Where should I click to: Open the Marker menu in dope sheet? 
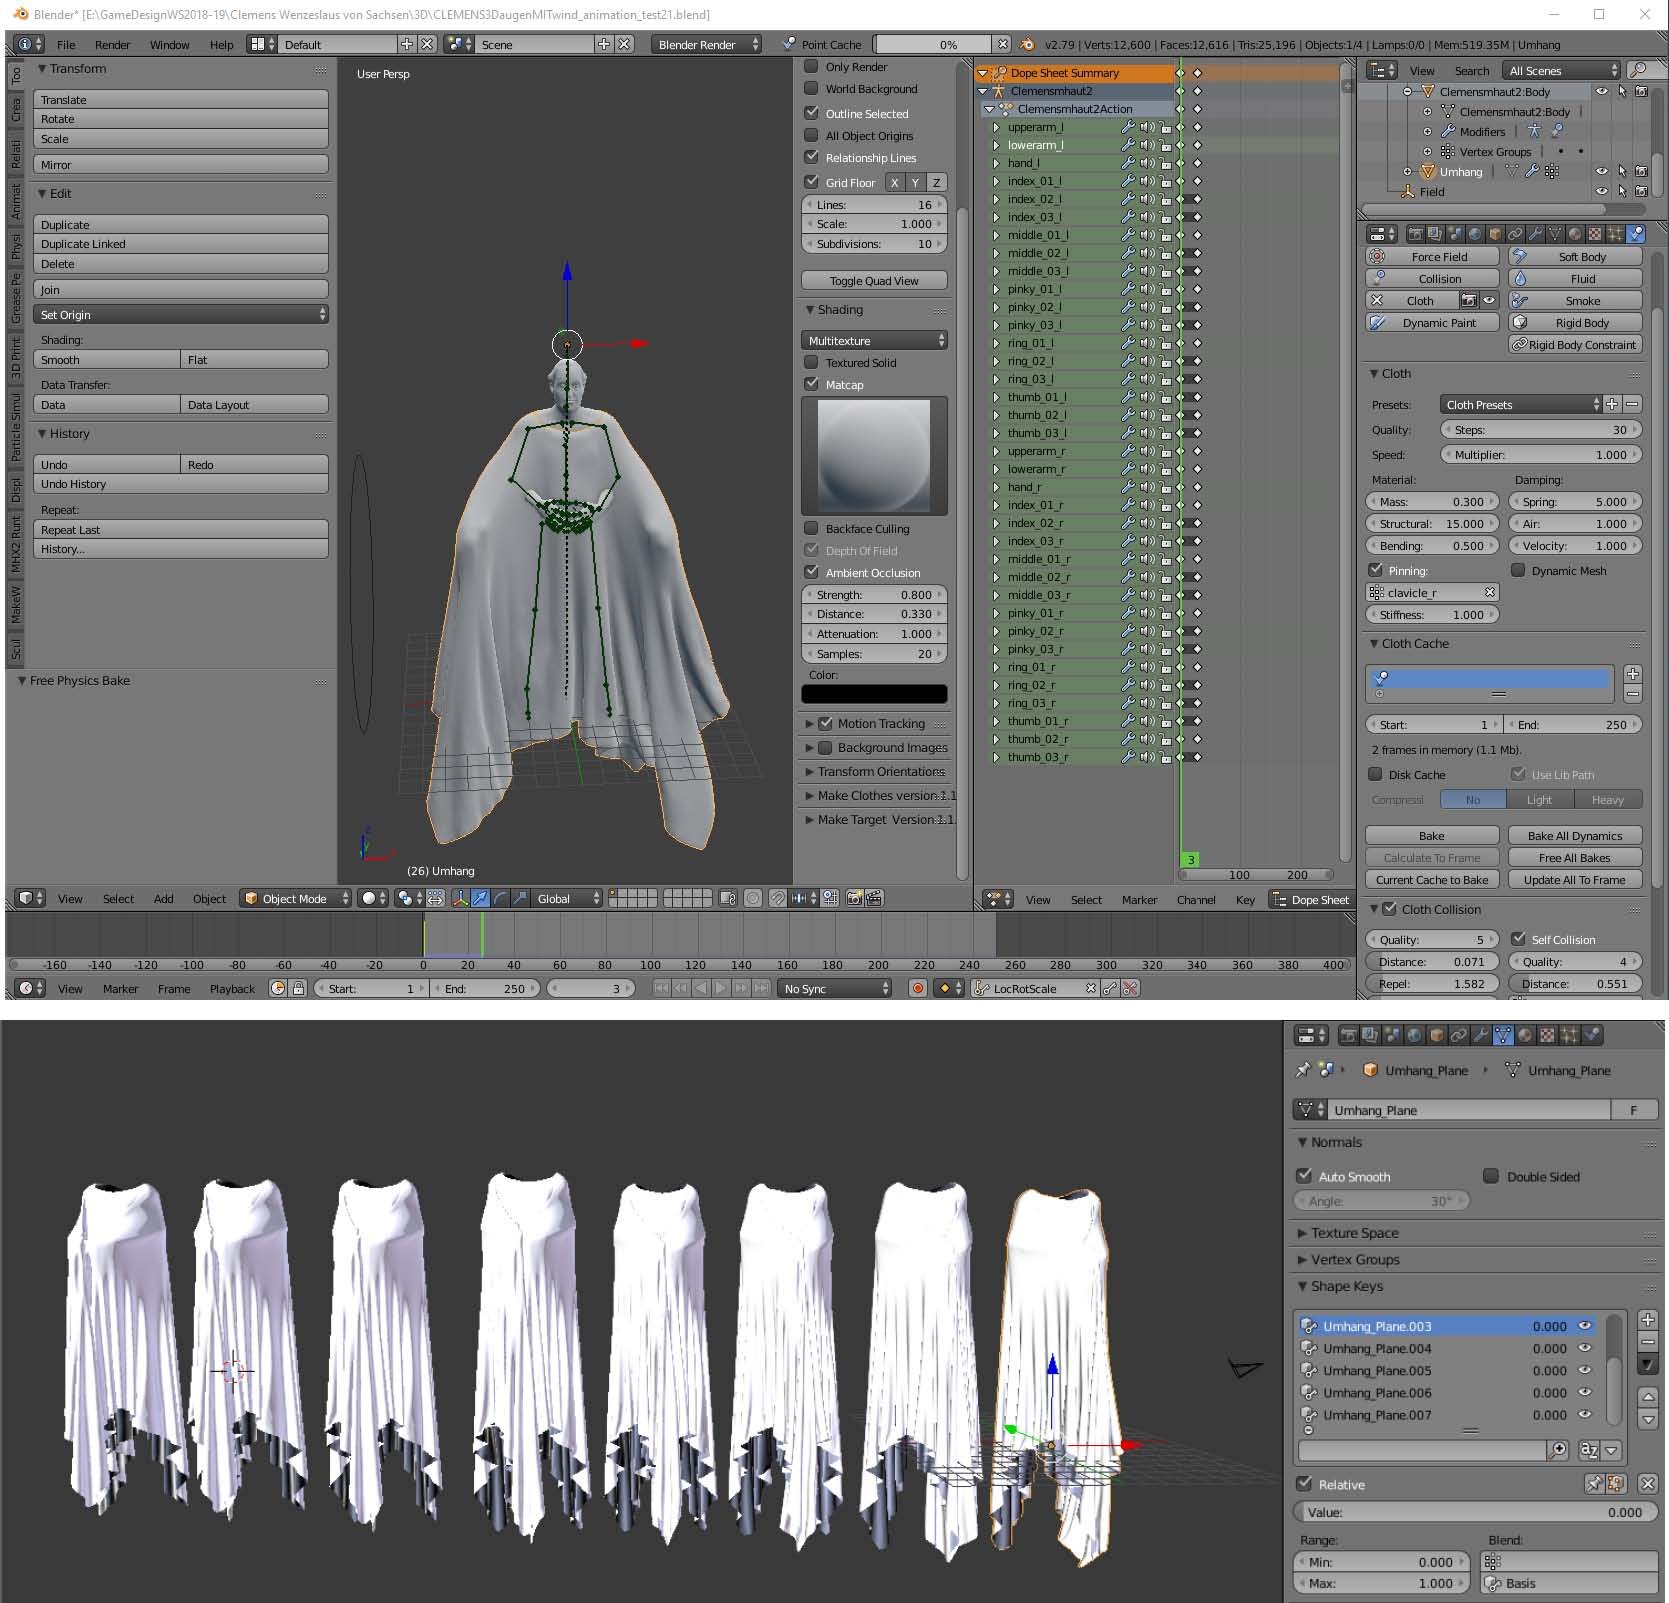[x=1139, y=900]
